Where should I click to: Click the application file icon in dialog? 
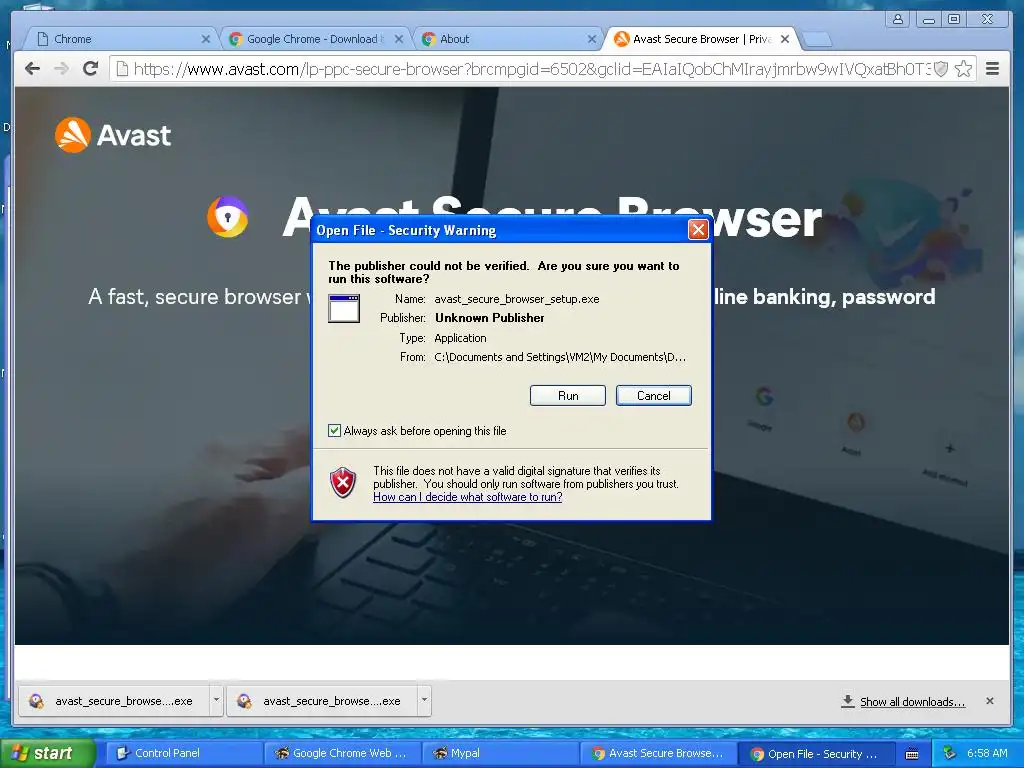point(344,308)
